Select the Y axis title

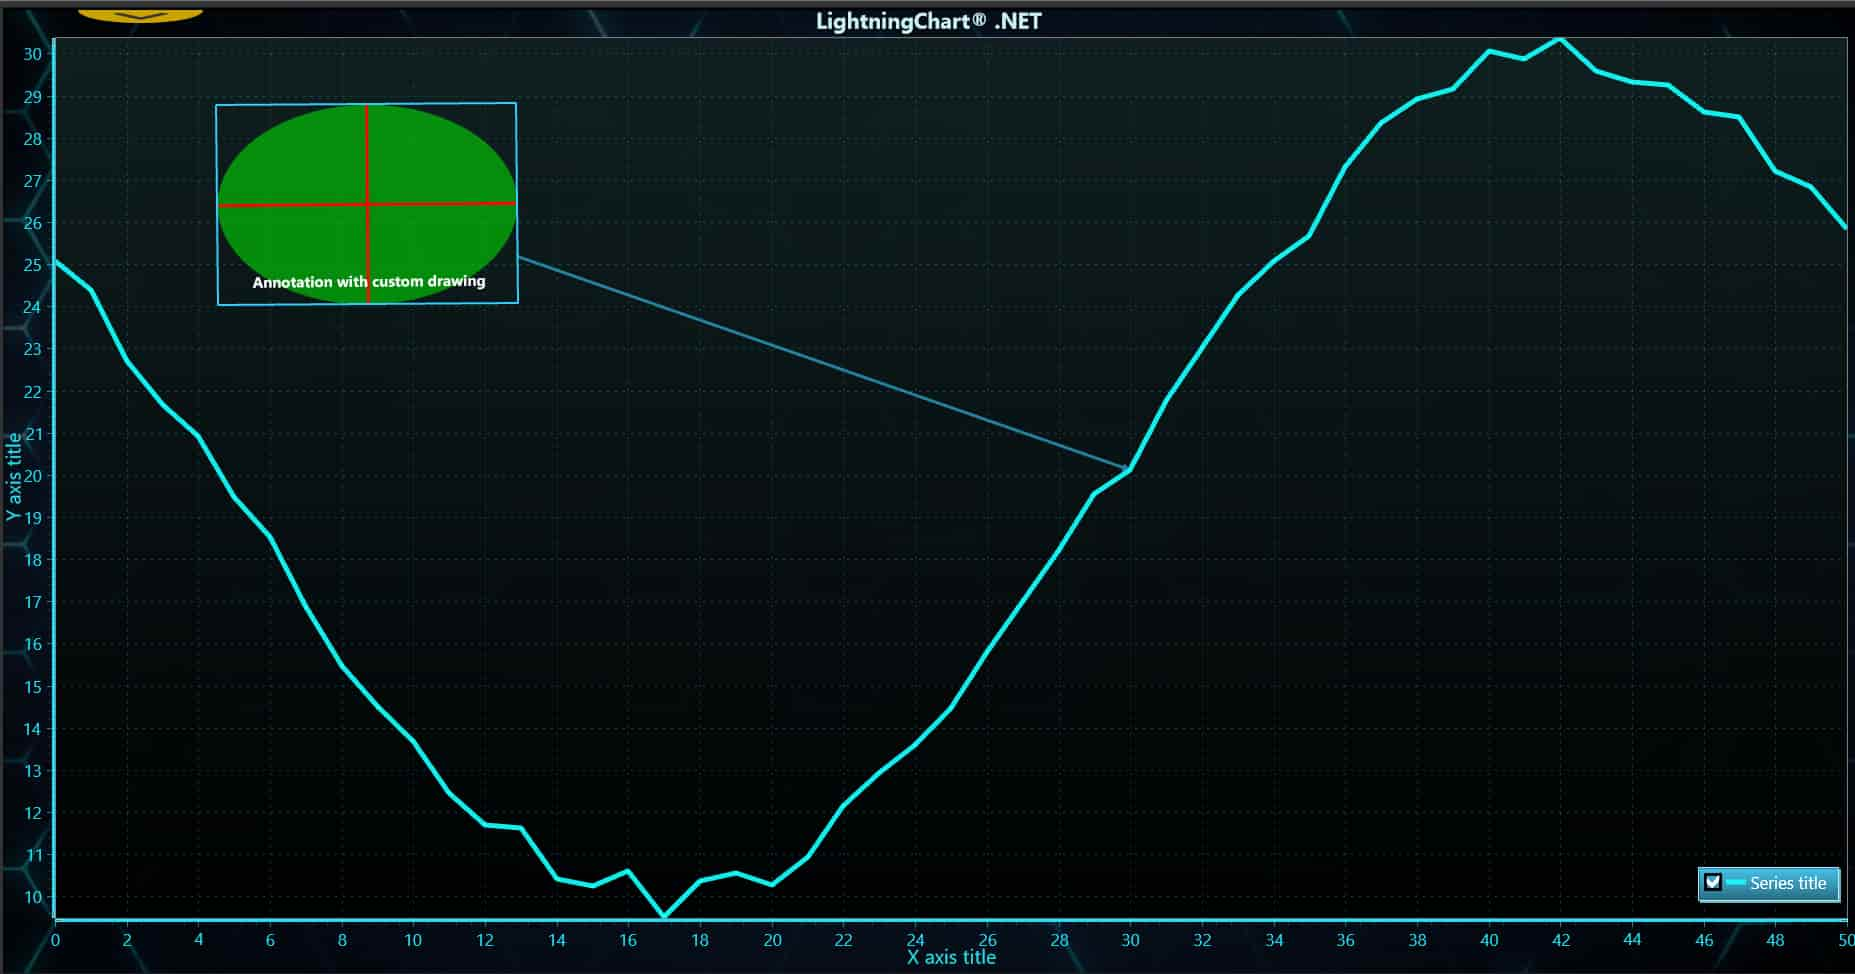(x=13, y=476)
